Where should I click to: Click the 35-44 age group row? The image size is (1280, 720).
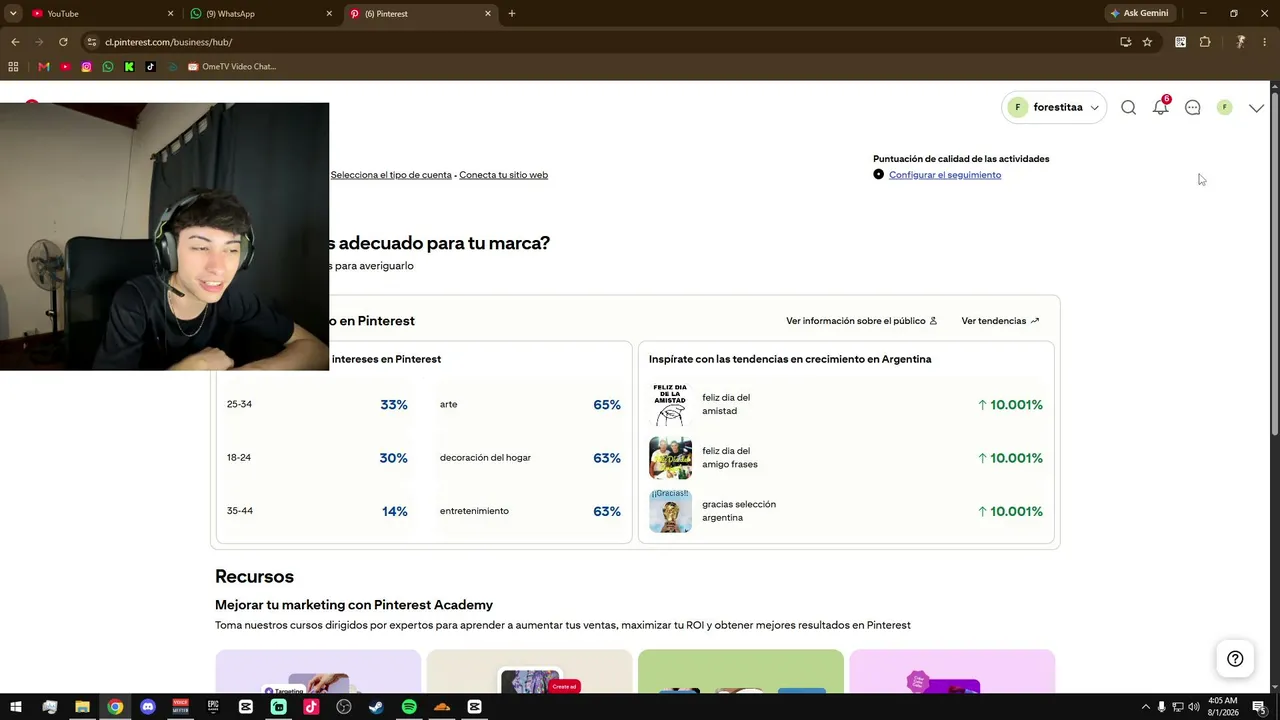(317, 511)
